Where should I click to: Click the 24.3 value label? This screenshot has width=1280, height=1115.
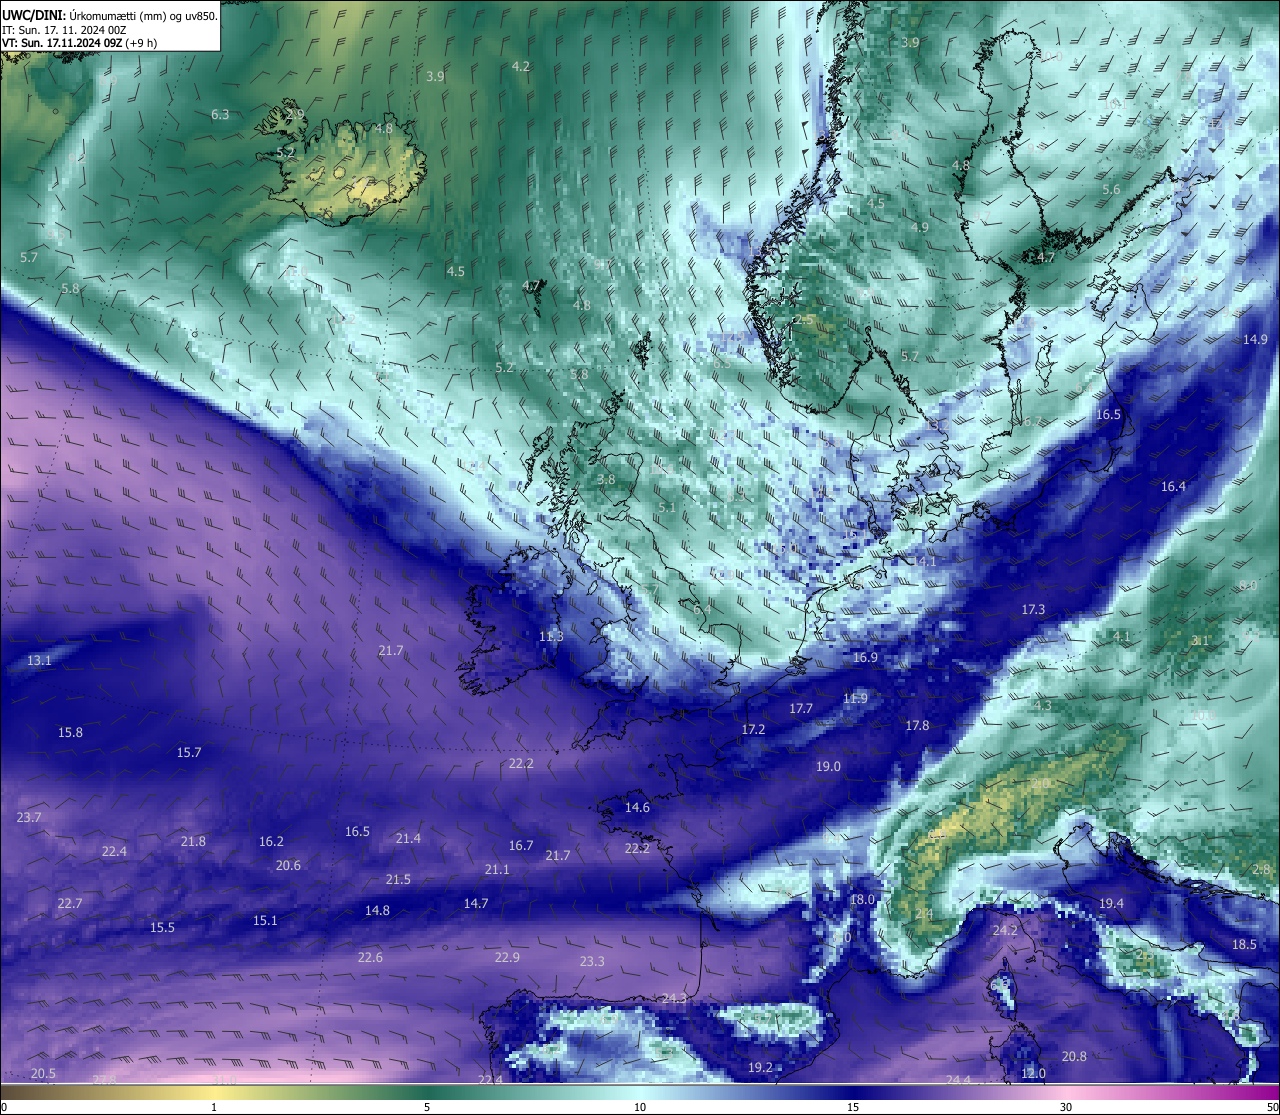(674, 999)
